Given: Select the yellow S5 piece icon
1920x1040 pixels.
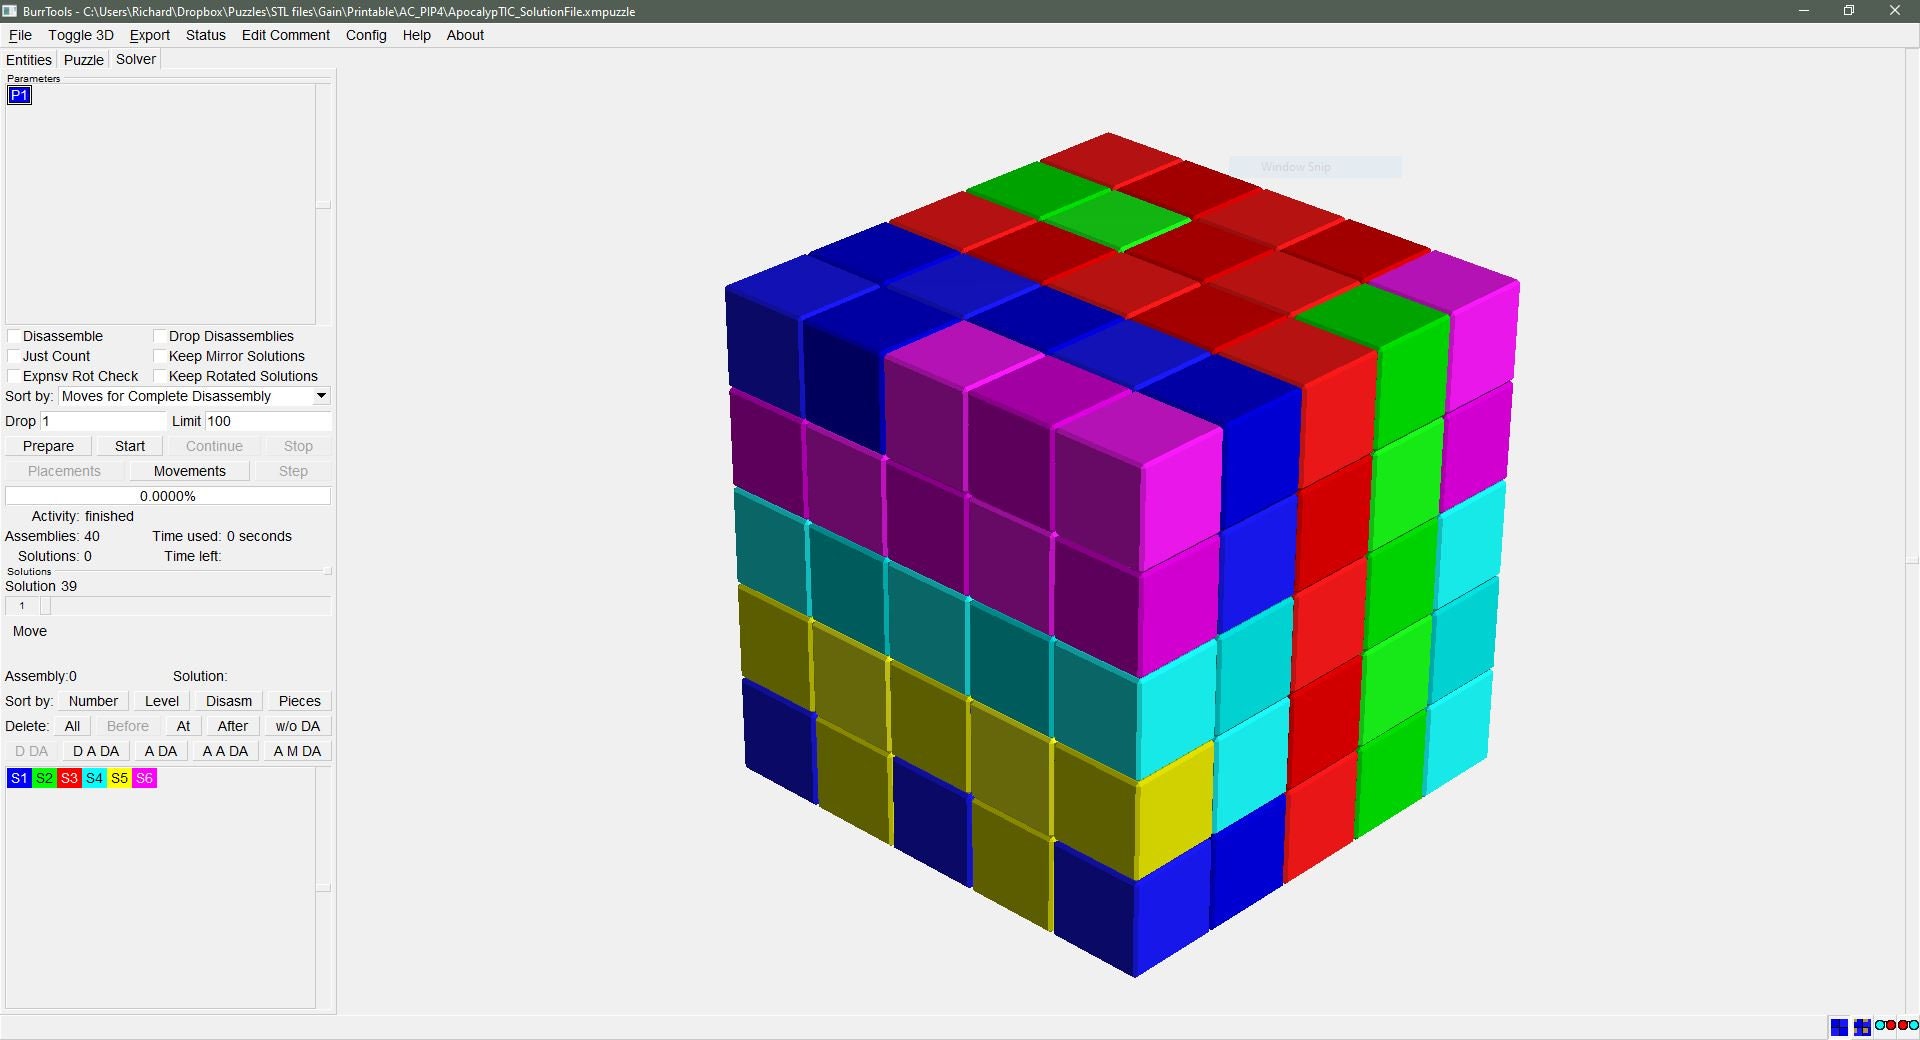Looking at the screenshot, I should click(119, 778).
